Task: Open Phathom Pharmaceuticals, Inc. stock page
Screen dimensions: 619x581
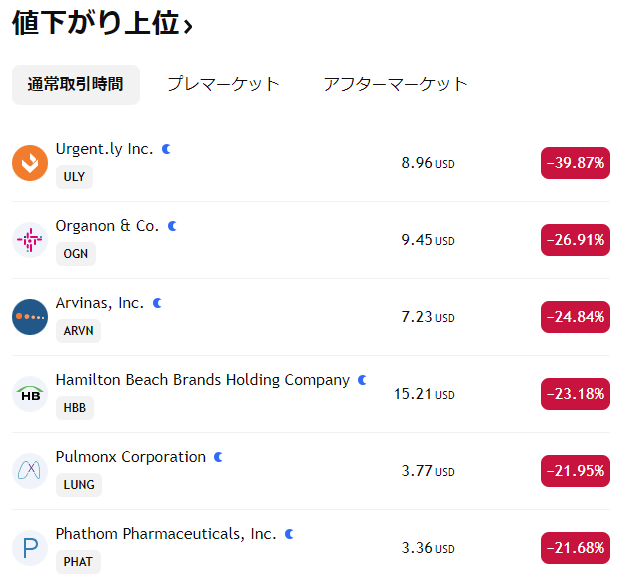Action: (x=166, y=534)
